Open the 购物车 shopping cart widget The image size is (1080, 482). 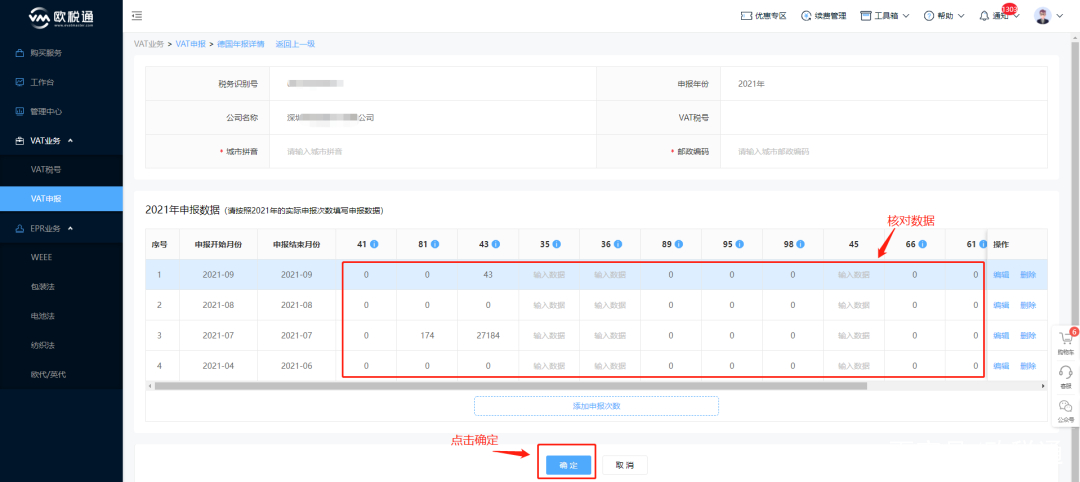coord(1066,342)
